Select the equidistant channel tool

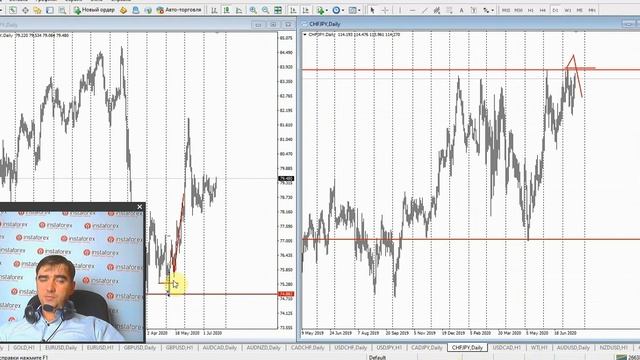(x=437, y=10)
